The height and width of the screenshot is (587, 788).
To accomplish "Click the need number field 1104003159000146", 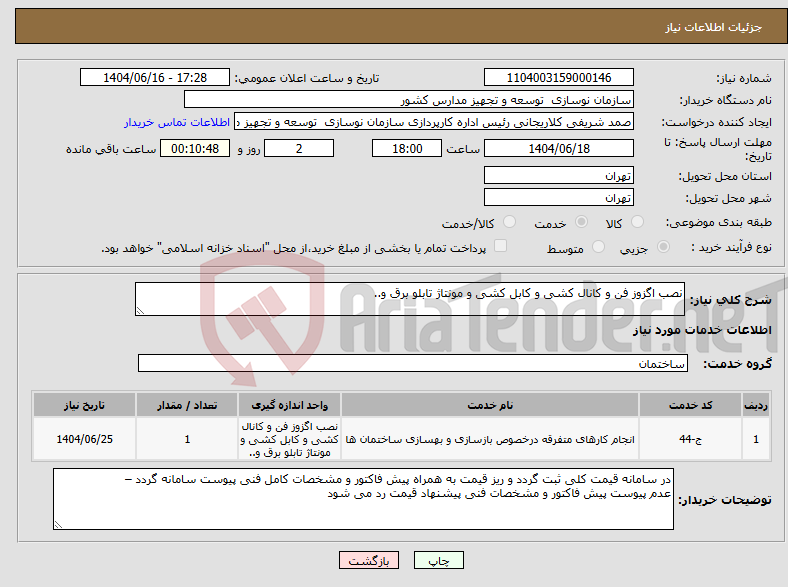I will pyautogui.click(x=558, y=77).
